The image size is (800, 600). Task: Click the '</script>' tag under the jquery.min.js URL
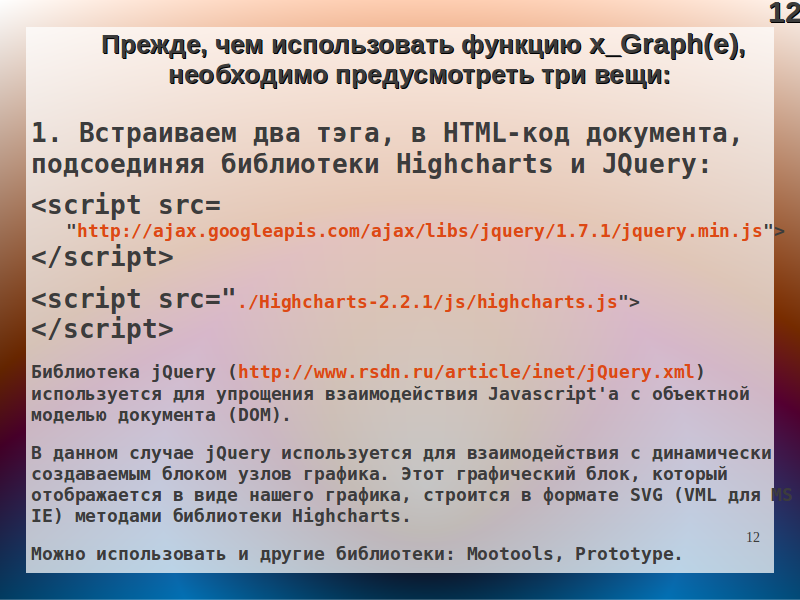[103, 258]
